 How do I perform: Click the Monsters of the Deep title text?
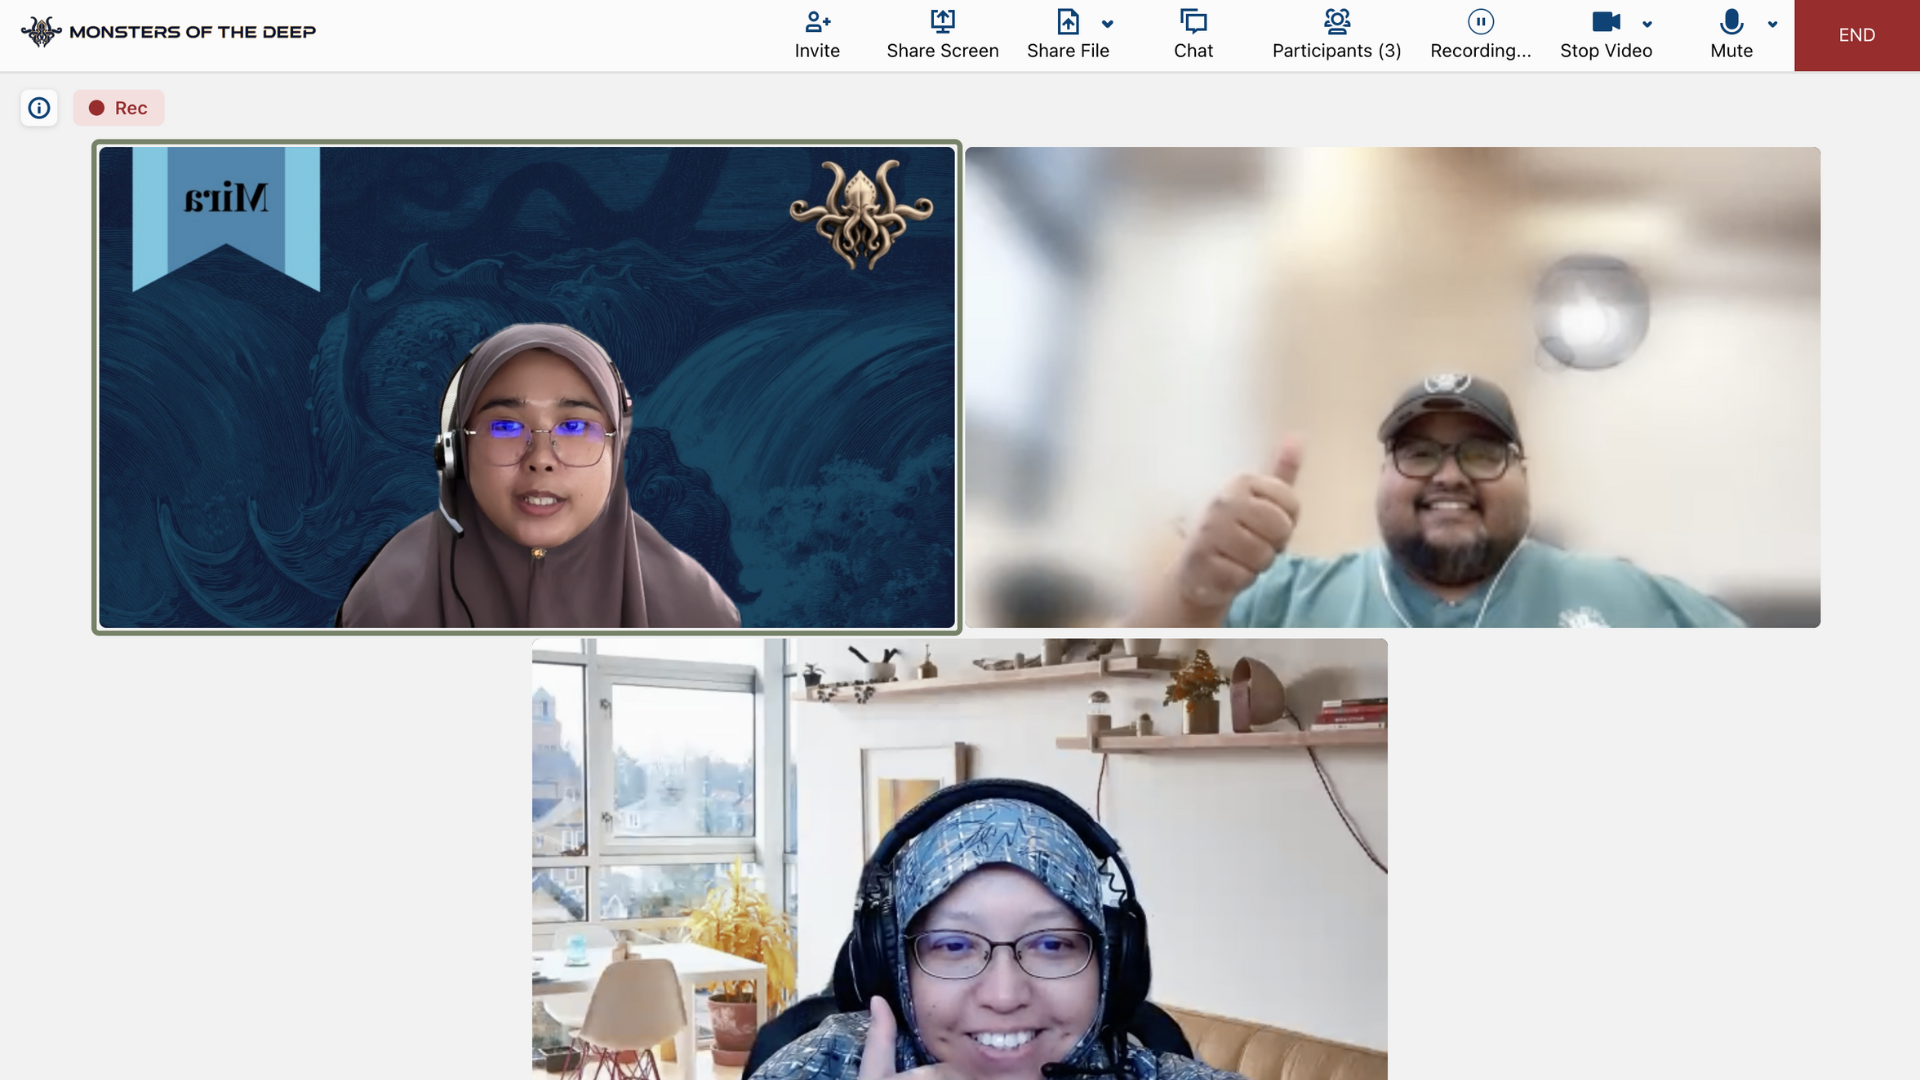[193, 32]
